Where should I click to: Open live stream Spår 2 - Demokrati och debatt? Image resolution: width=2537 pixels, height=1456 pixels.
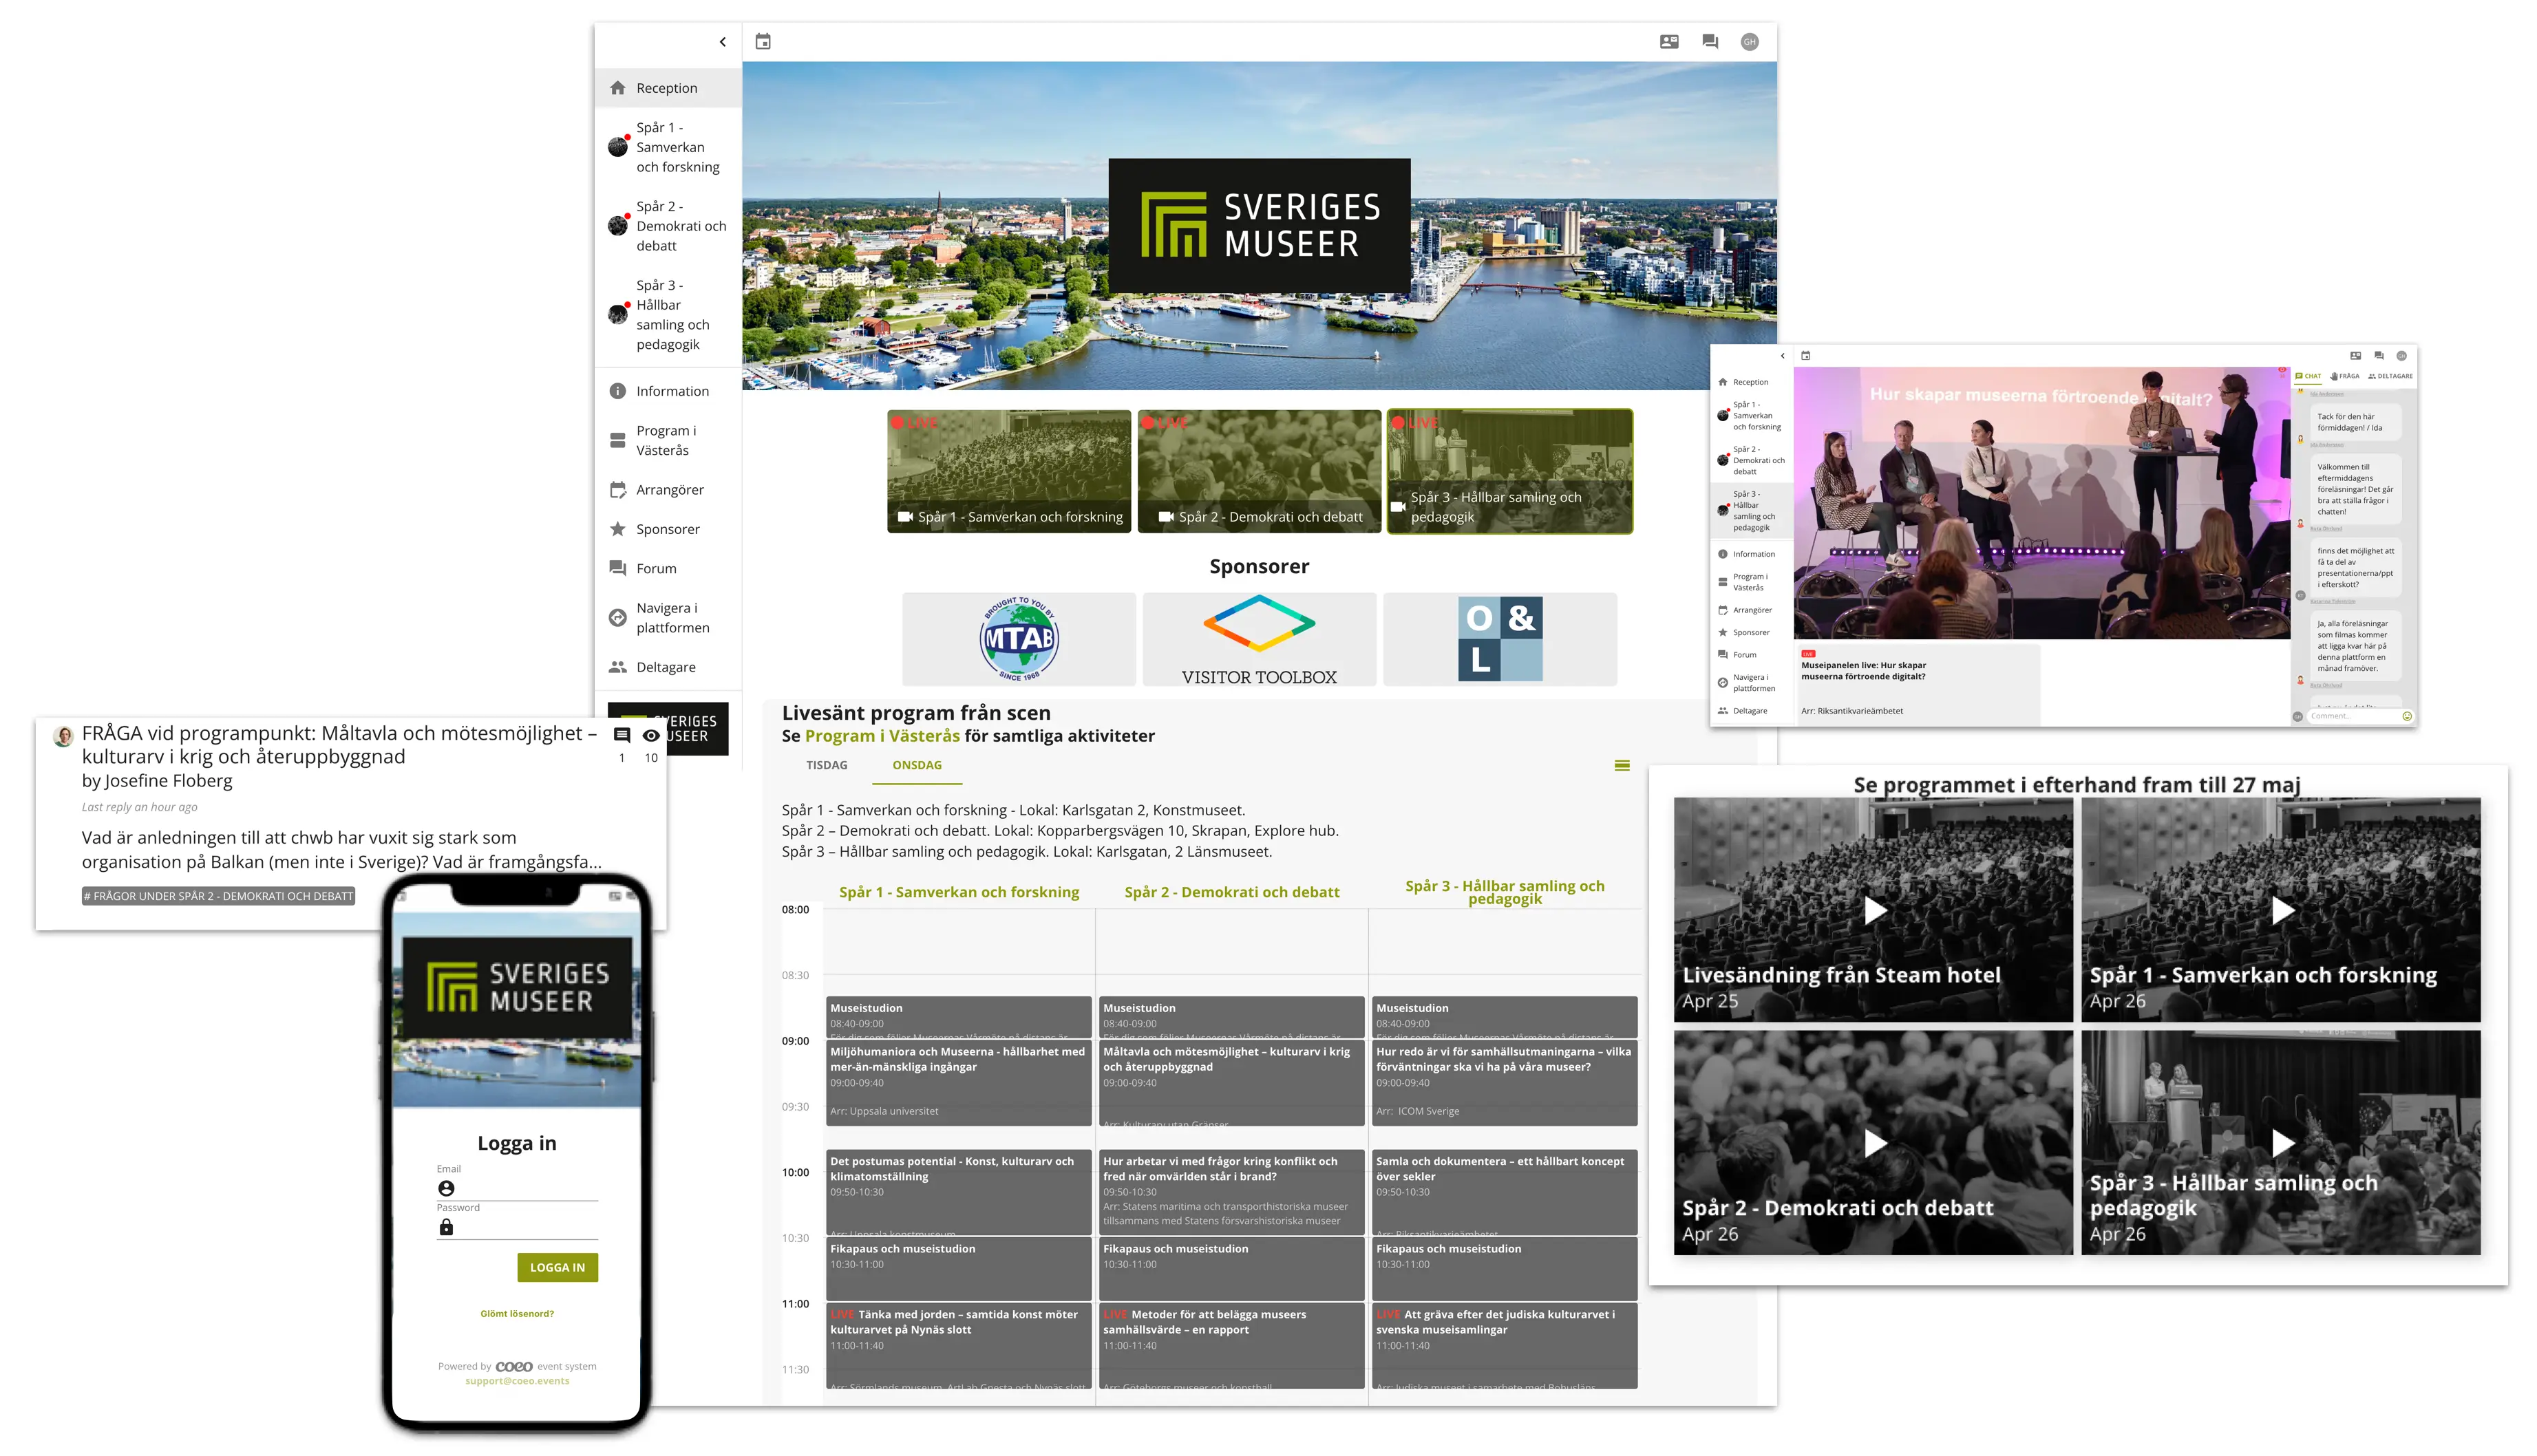tap(1259, 471)
